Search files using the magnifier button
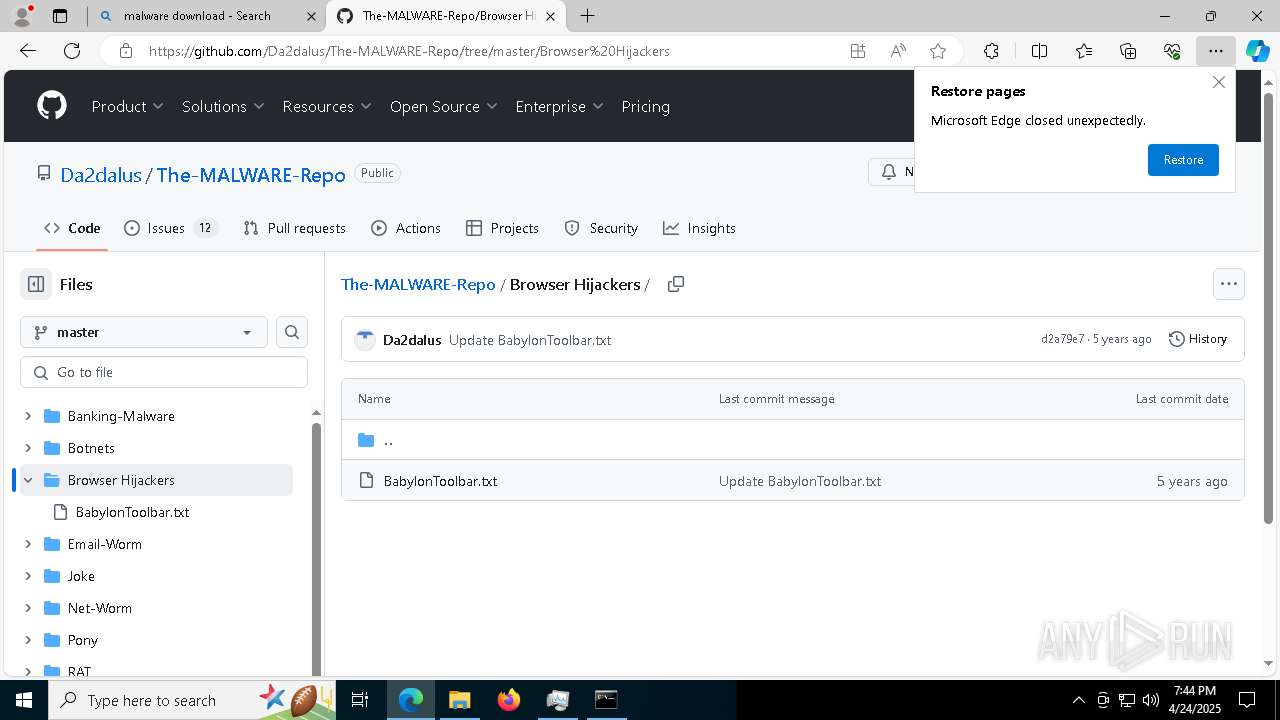 point(292,332)
